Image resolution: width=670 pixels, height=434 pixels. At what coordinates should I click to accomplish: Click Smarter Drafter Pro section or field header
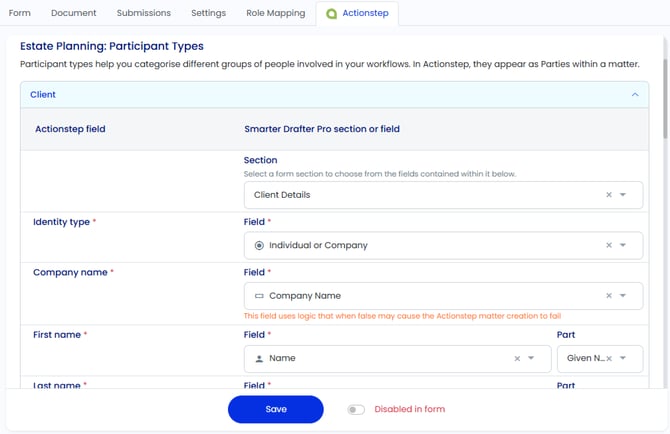(x=322, y=129)
